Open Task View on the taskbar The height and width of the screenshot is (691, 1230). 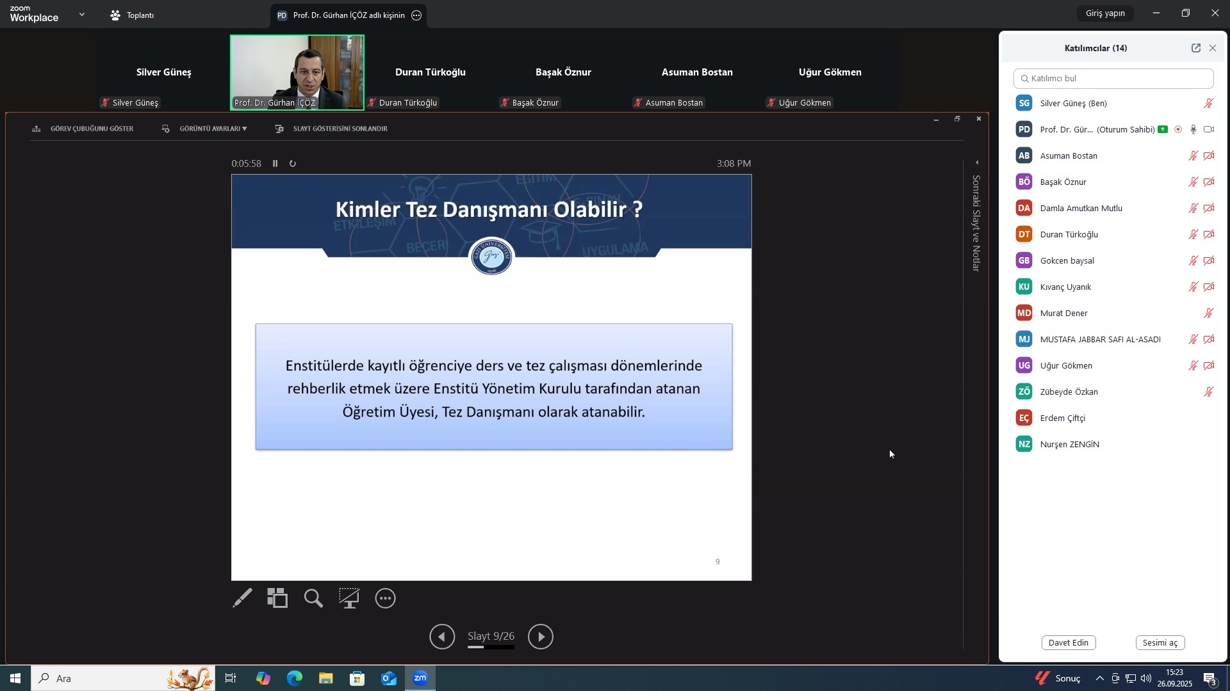click(x=230, y=678)
